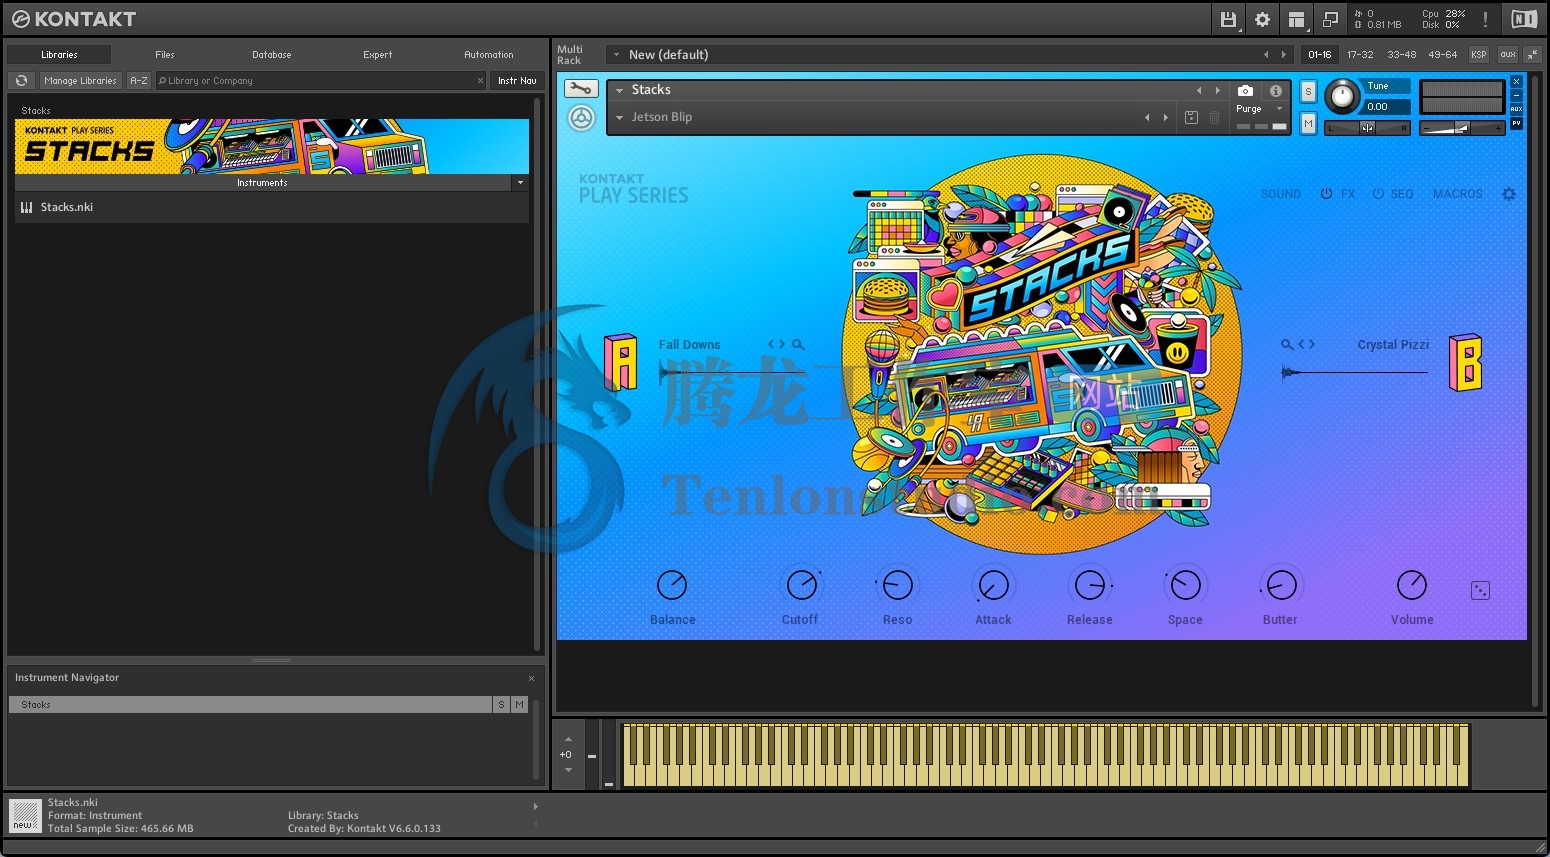Image resolution: width=1550 pixels, height=857 pixels.
Task: Step layer B sound with arrows
Action: click(1306, 344)
